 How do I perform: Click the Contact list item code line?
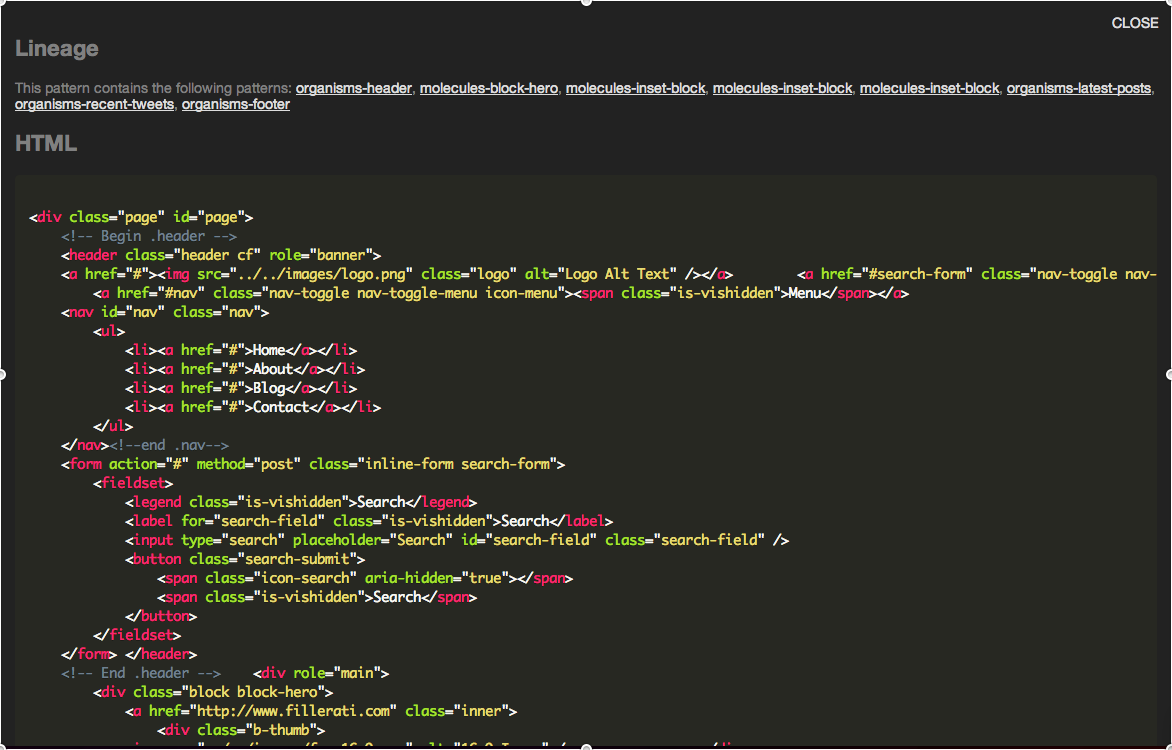coord(253,407)
